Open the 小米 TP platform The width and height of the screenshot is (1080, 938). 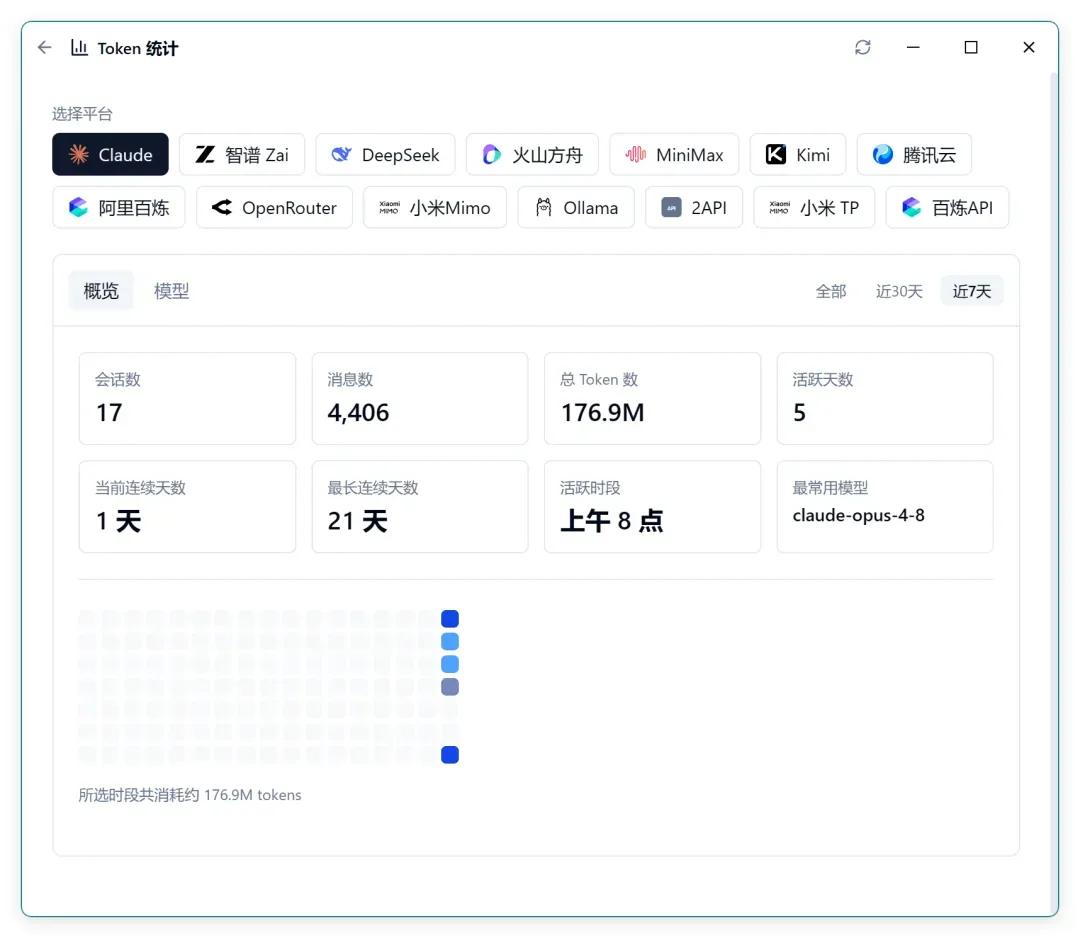coord(814,207)
